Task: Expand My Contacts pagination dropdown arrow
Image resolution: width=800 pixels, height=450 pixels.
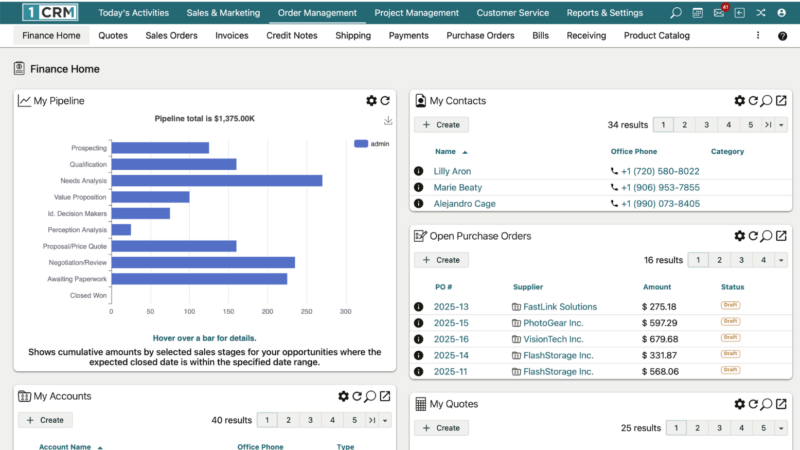Action: tap(781, 125)
